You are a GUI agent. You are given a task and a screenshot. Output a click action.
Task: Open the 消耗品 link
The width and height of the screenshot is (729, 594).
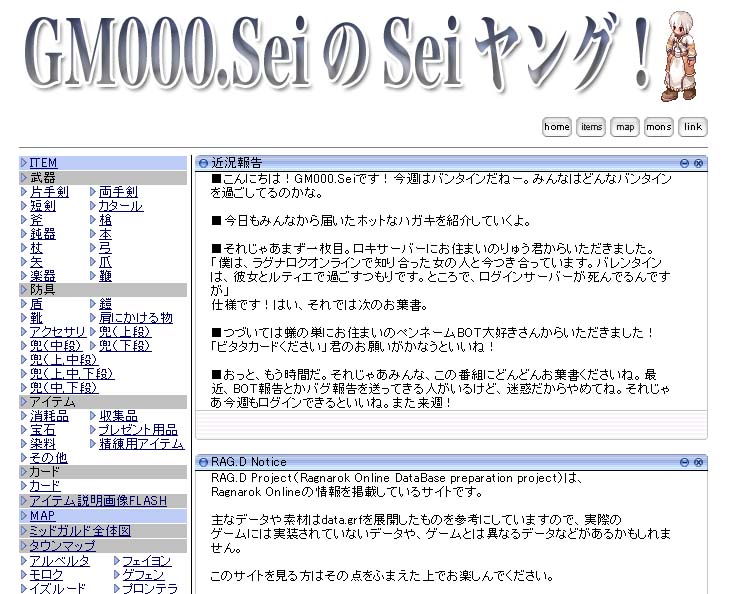coord(49,416)
